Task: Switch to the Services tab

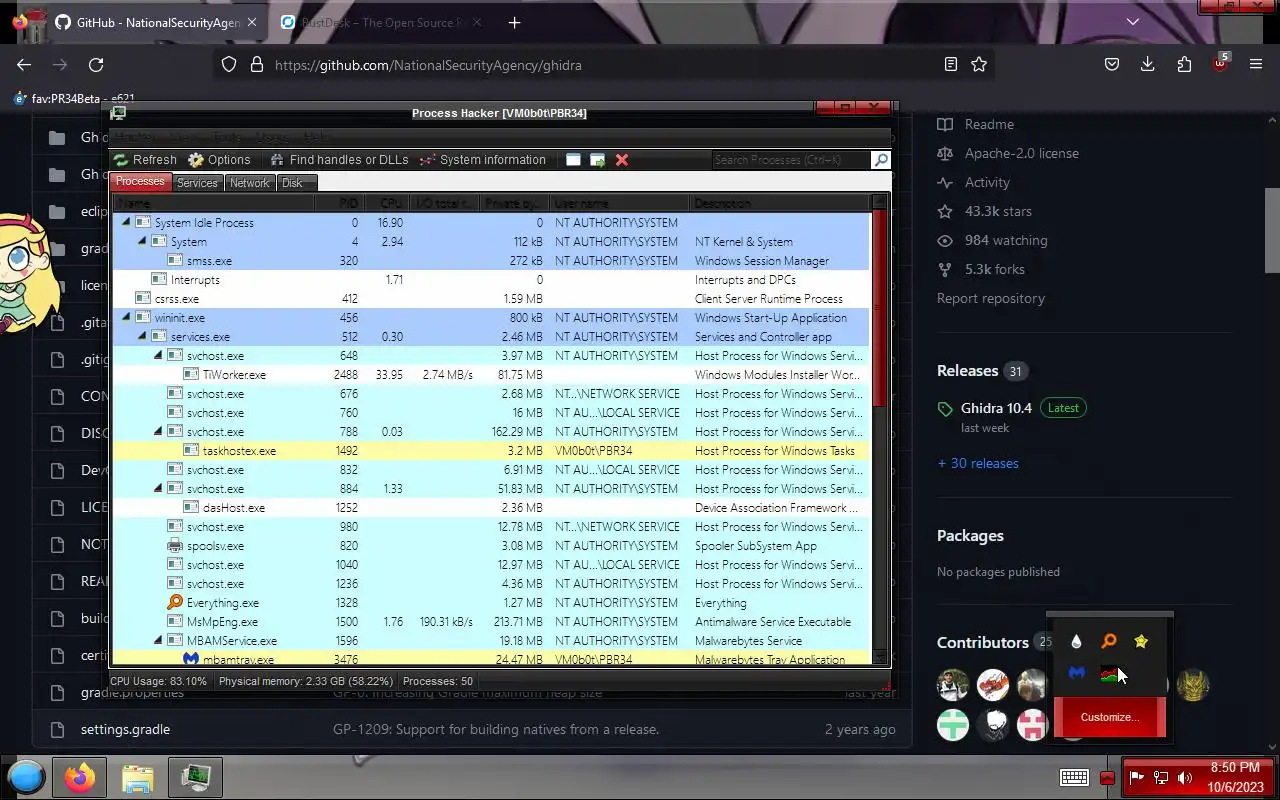Action: tap(197, 183)
